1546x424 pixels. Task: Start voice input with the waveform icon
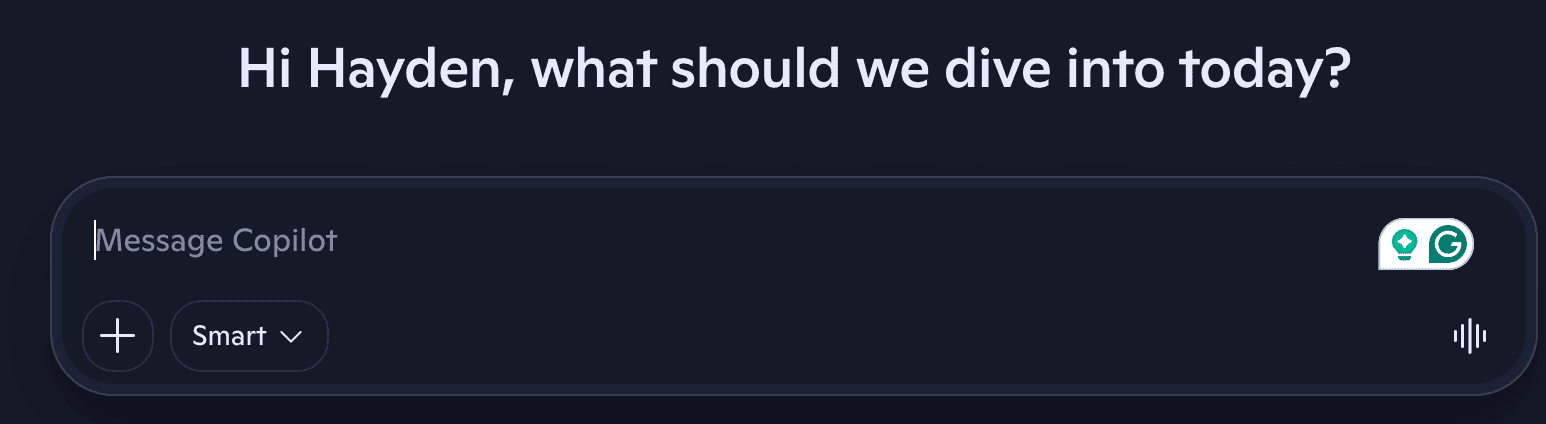point(1469,336)
